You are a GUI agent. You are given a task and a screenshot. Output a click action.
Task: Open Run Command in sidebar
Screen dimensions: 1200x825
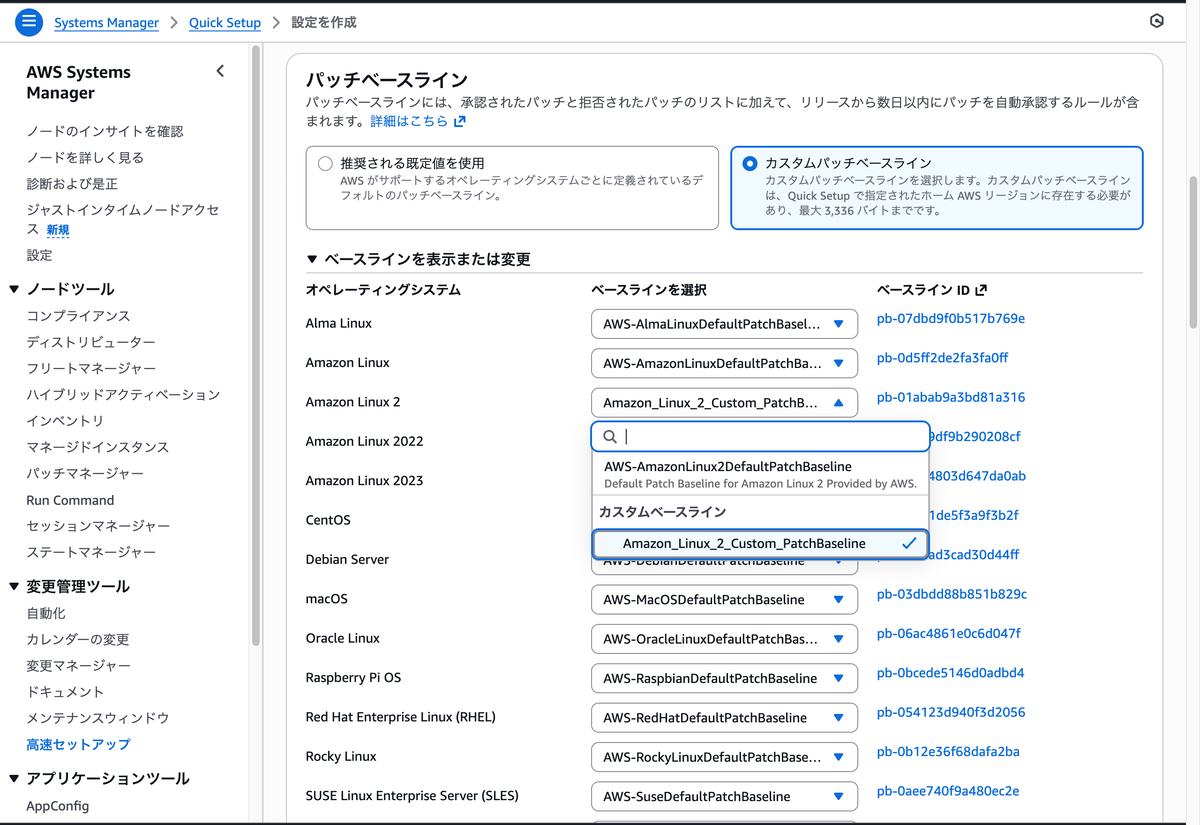70,500
